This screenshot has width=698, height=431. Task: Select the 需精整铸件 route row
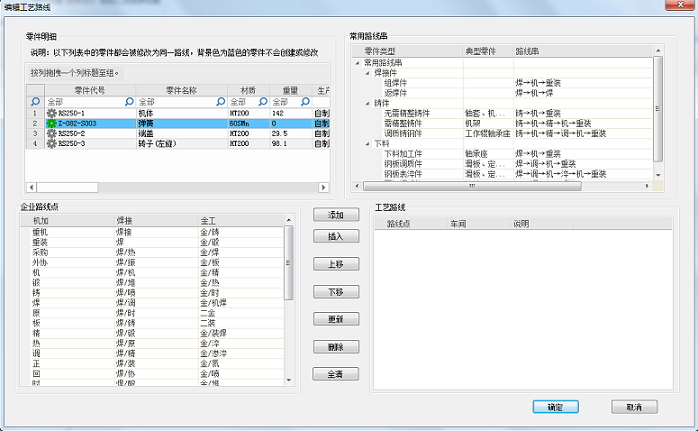(503, 123)
